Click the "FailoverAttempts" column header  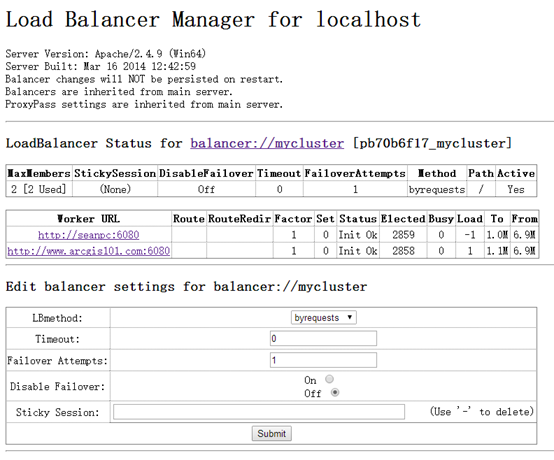coord(355,173)
